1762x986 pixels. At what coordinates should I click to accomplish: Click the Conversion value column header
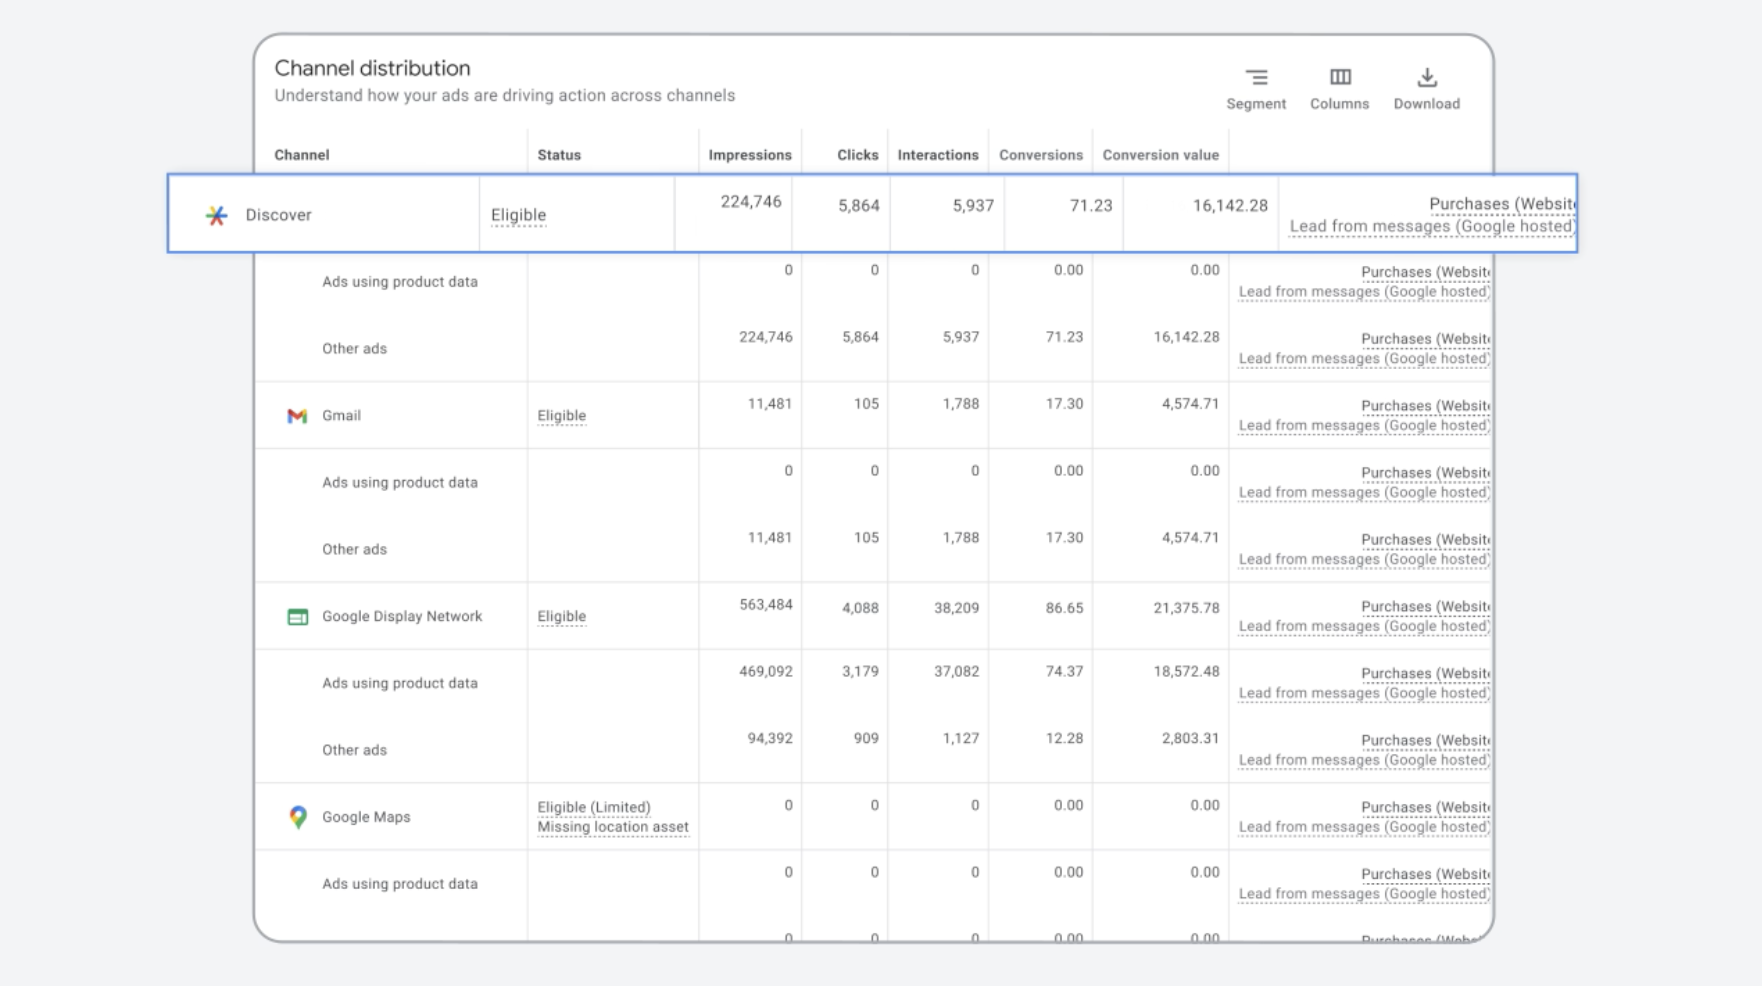[x=1160, y=155]
